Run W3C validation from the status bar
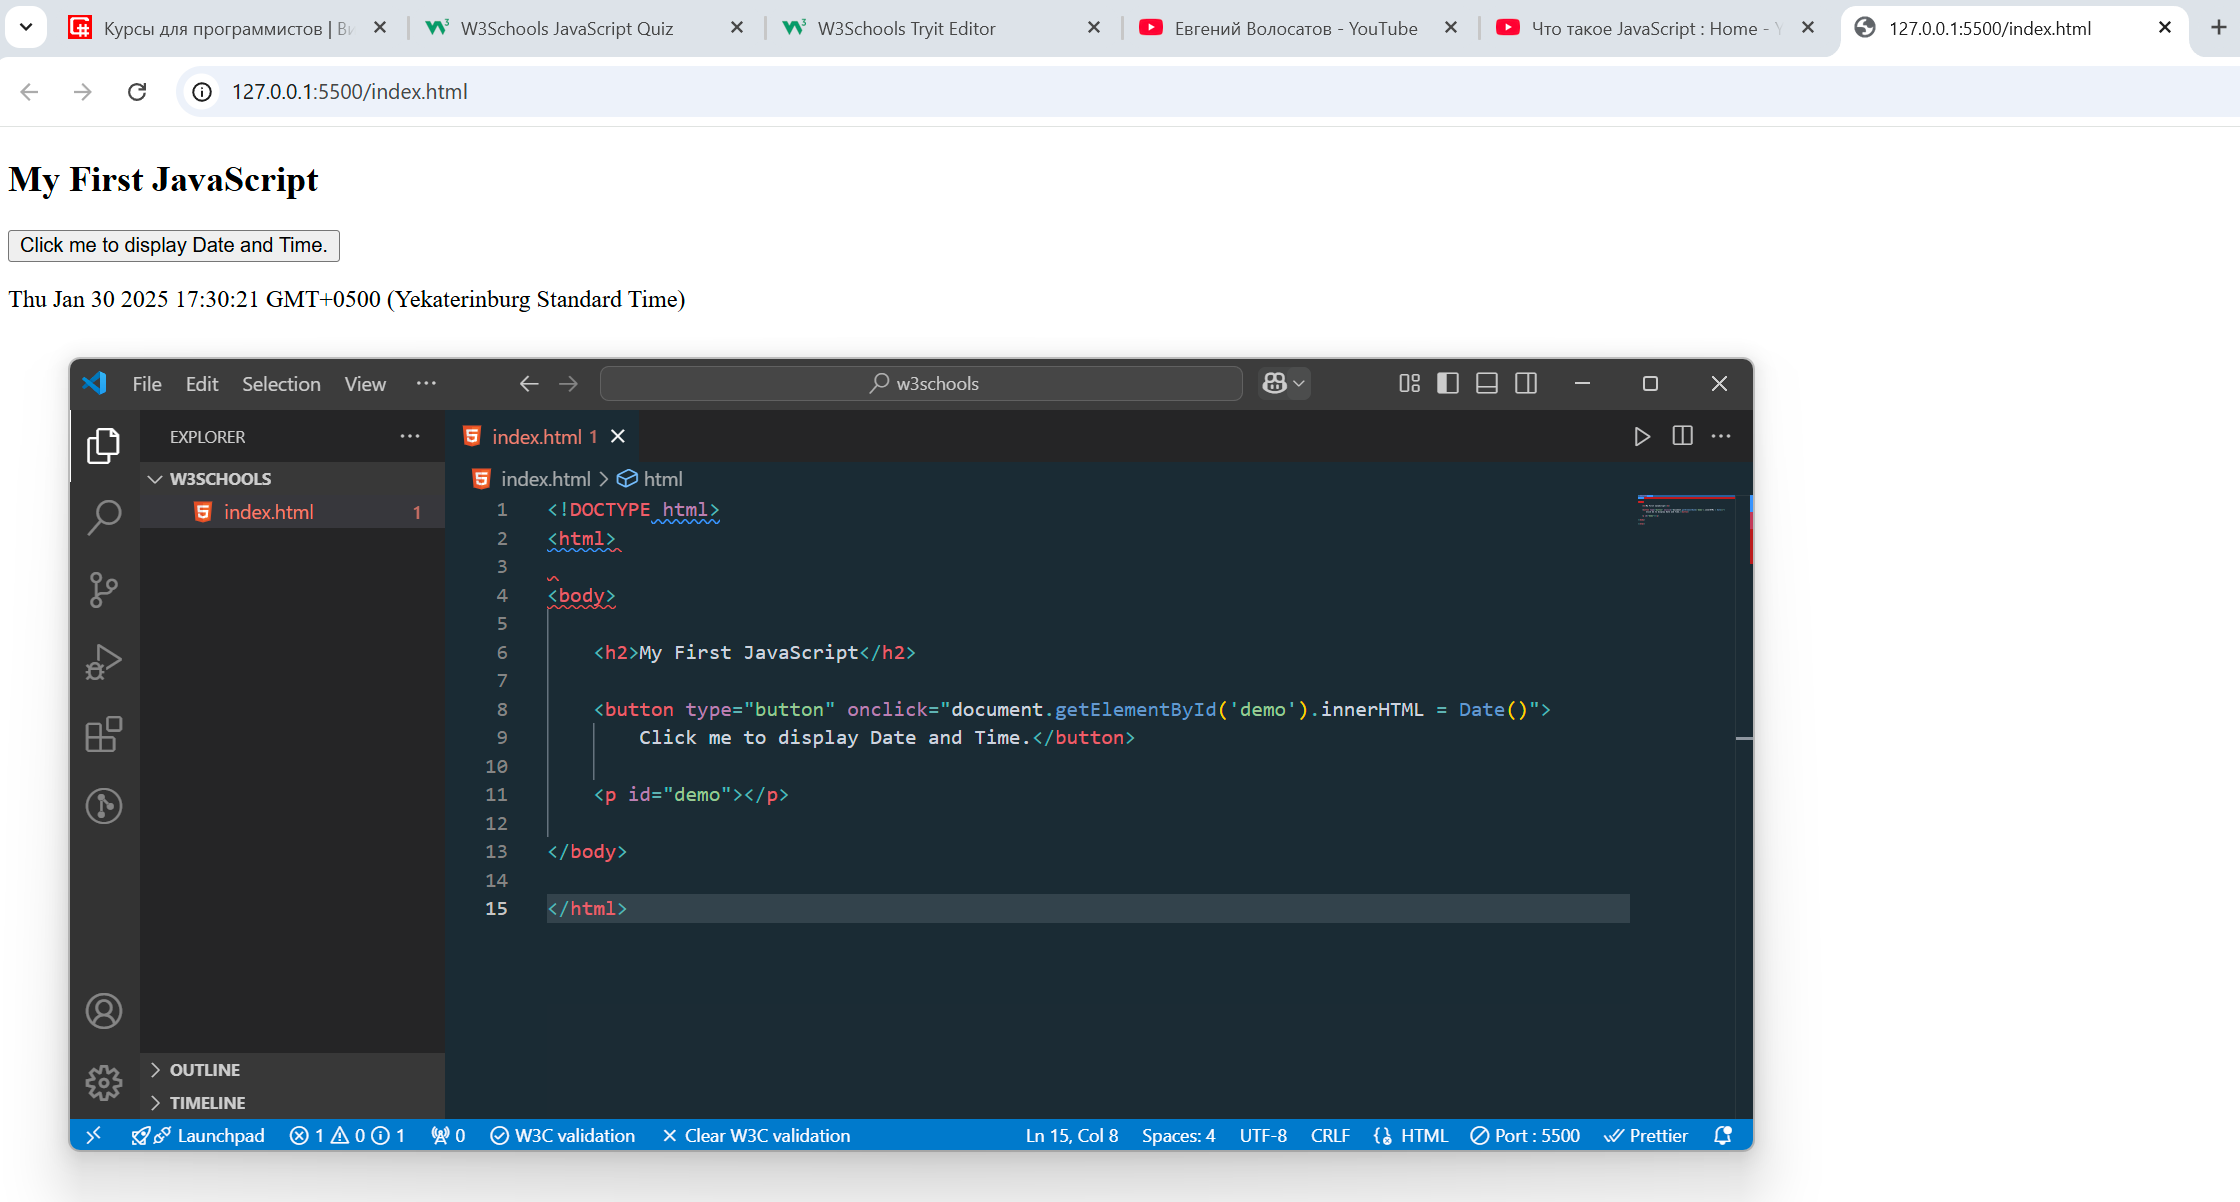Image resolution: width=2240 pixels, height=1202 pixels. tap(563, 1135)
